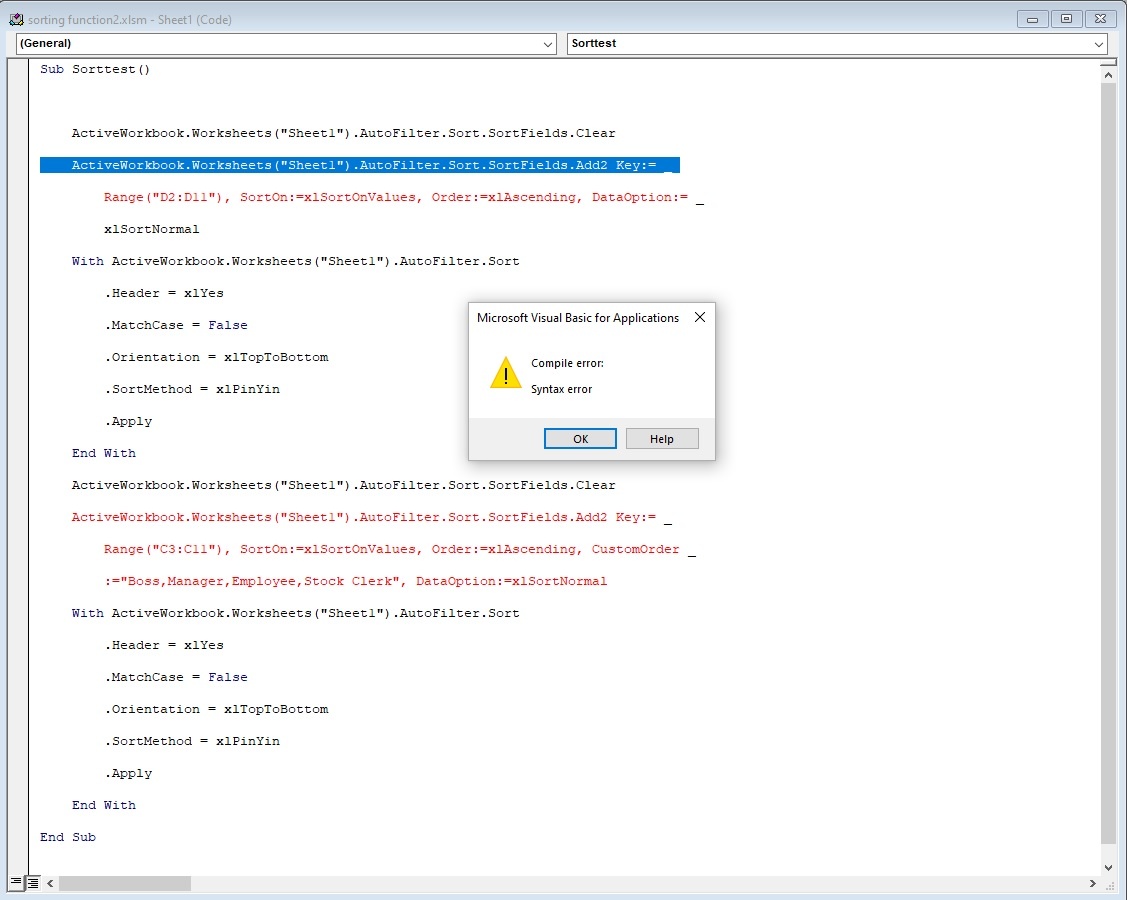Click first 'With ActiveWorkbook.Worksheets' line
Screen dimensions: 1127x900
click(x=295, y=261)
